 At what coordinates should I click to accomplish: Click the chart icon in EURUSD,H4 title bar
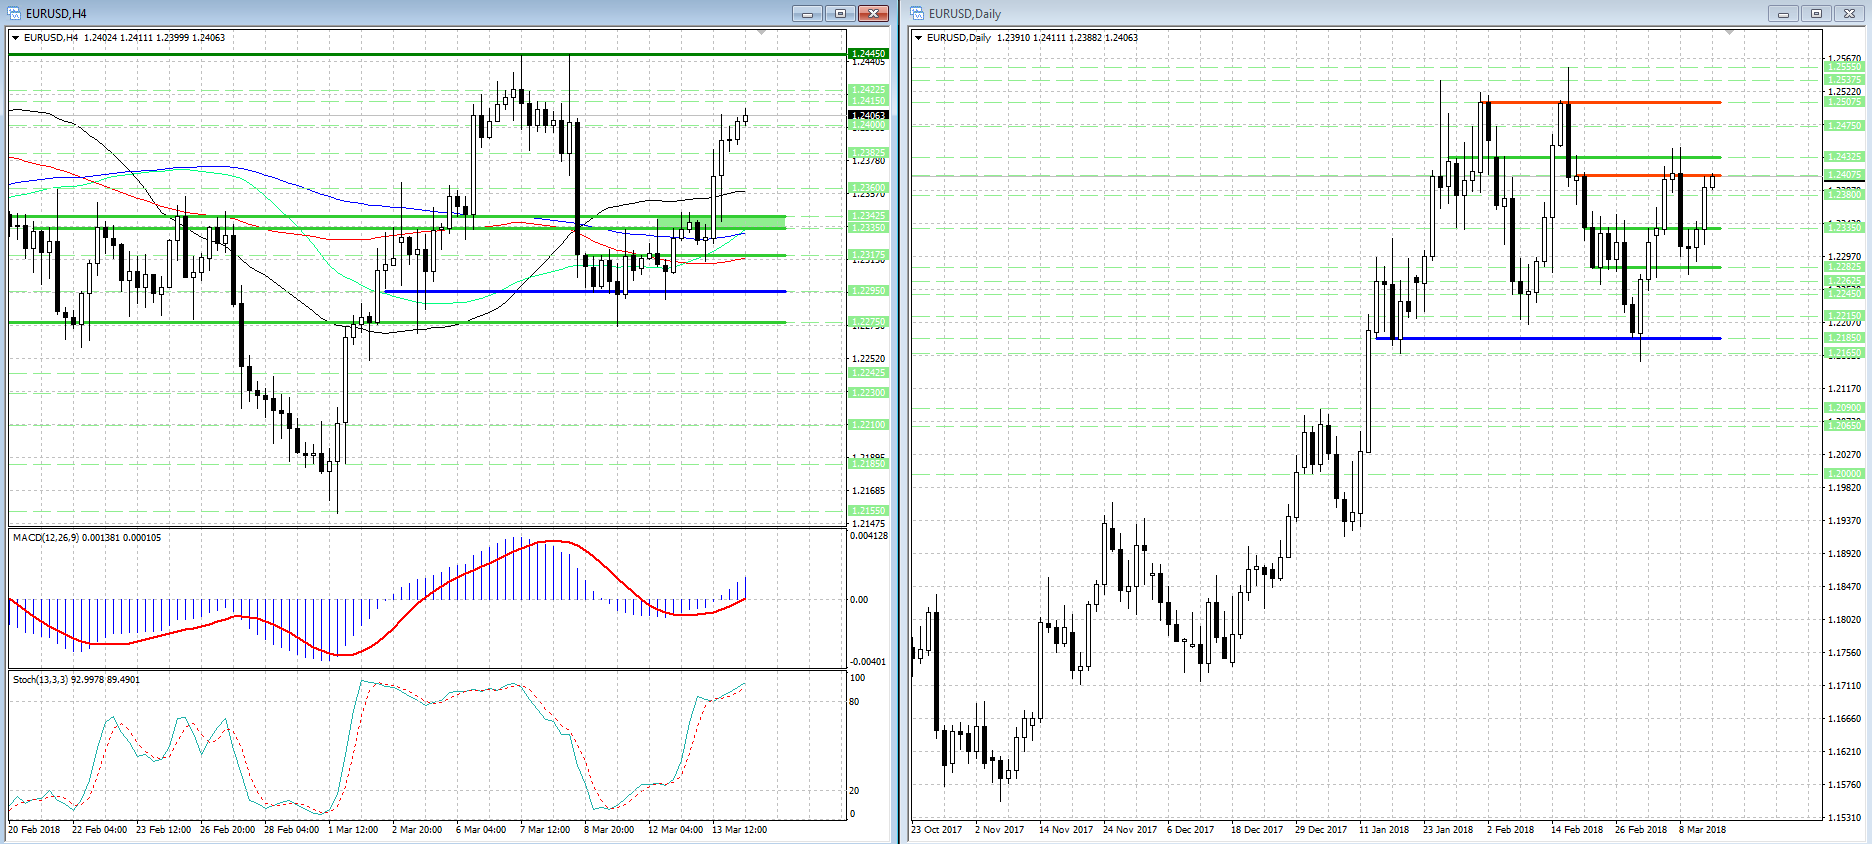pos(14,13)
